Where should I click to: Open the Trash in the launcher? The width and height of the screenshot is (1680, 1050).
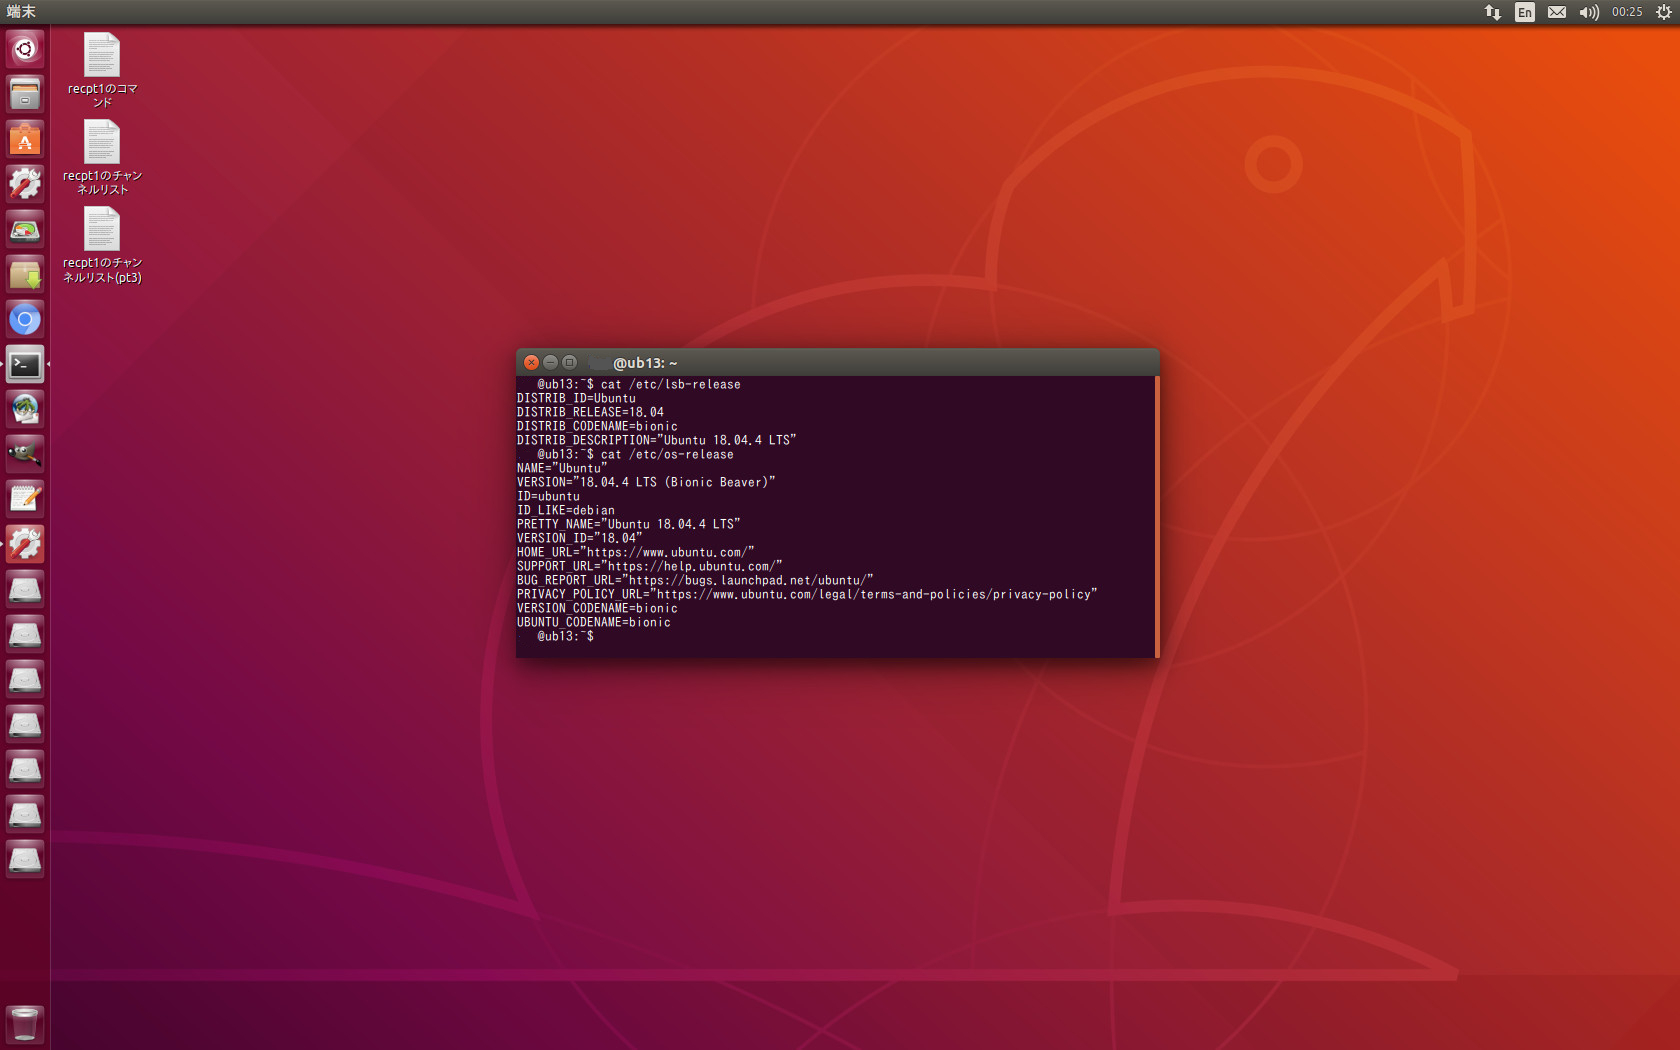[25, 1024]
